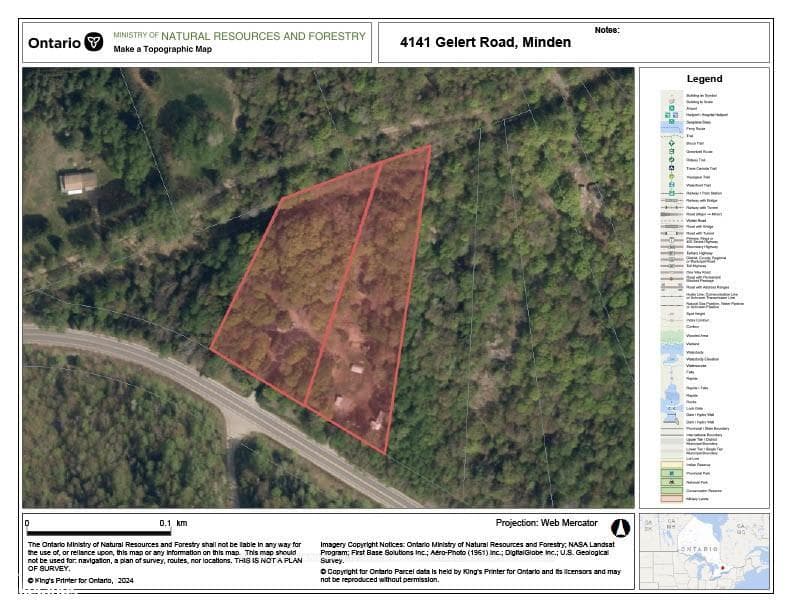Click the red location dot on inset map
This screenshot has height=612, width=792.
[723, 569]
